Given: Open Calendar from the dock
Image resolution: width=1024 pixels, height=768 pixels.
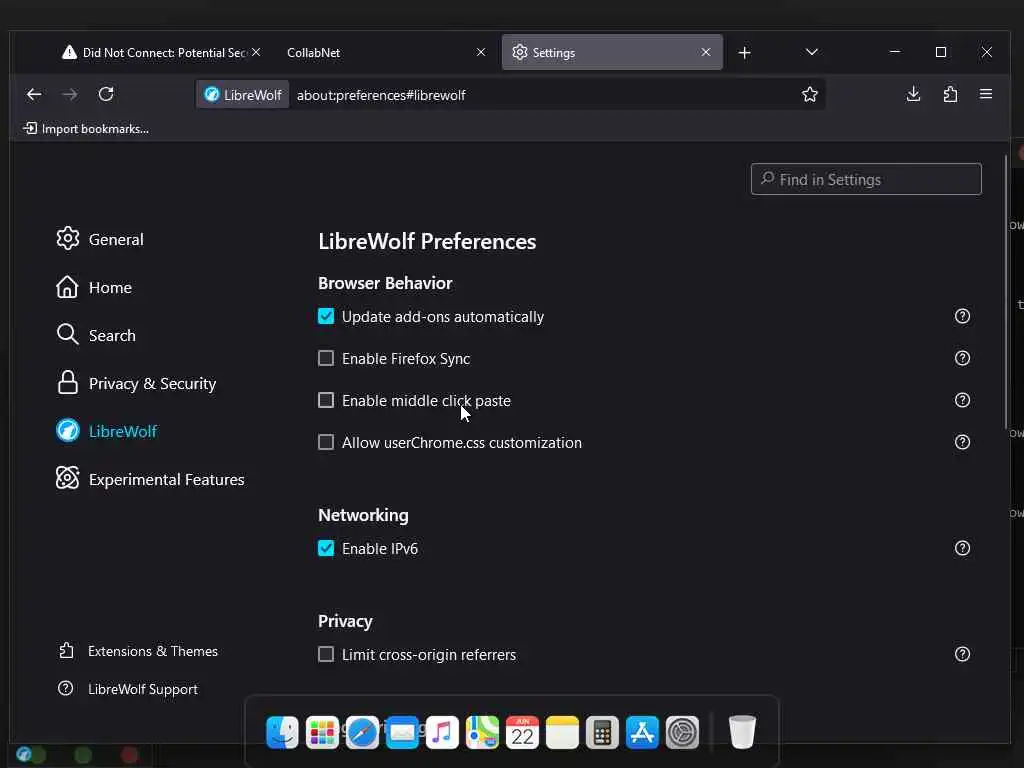Looking at the screenshot, I should tap(522, 732).
